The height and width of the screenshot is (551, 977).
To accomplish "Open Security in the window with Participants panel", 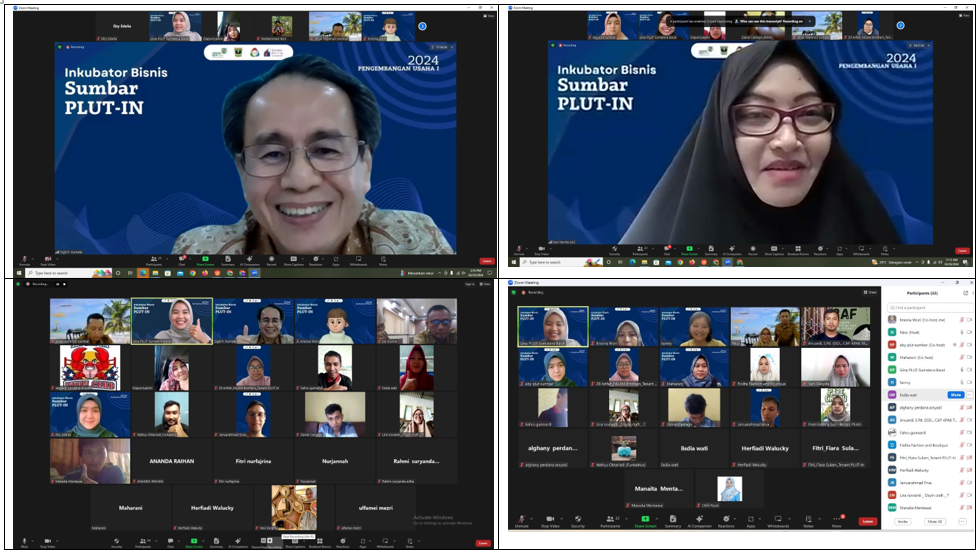I will (578, 521).
